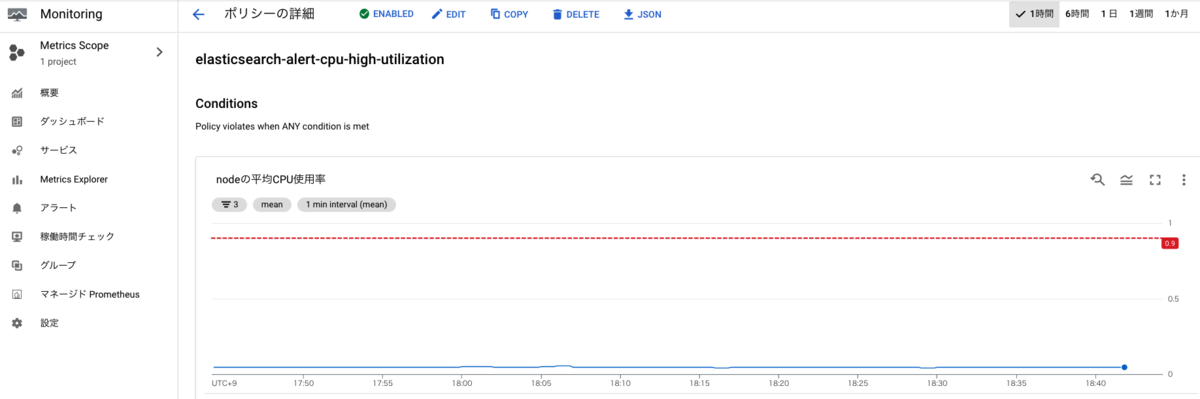This screenshot has height=399, width=1200.
Task: Download policy via JSON button
Action: (642, 15)
